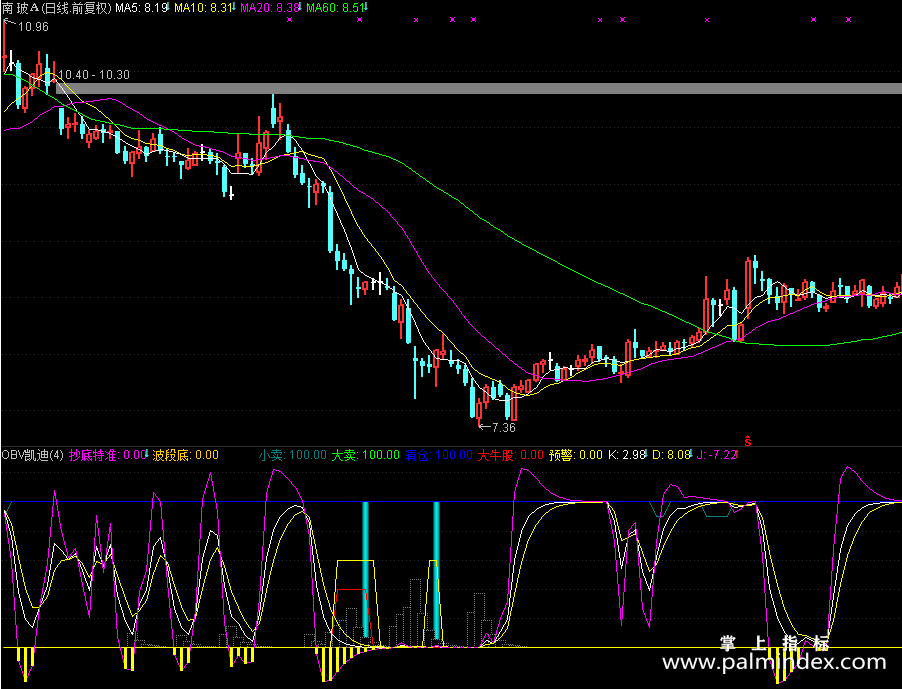Select the D: 8.08 value label
This screenshot has width=902, height=689.
[x=671, y=455]
